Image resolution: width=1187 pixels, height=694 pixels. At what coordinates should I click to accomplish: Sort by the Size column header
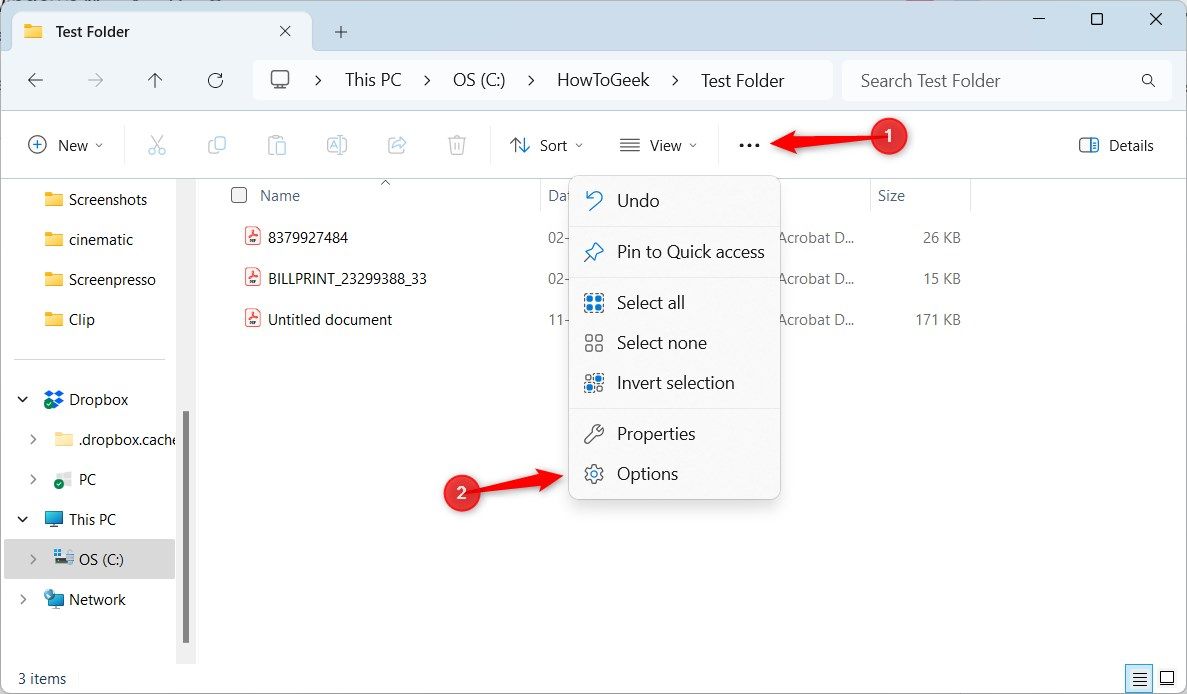(x=891, y=195)
